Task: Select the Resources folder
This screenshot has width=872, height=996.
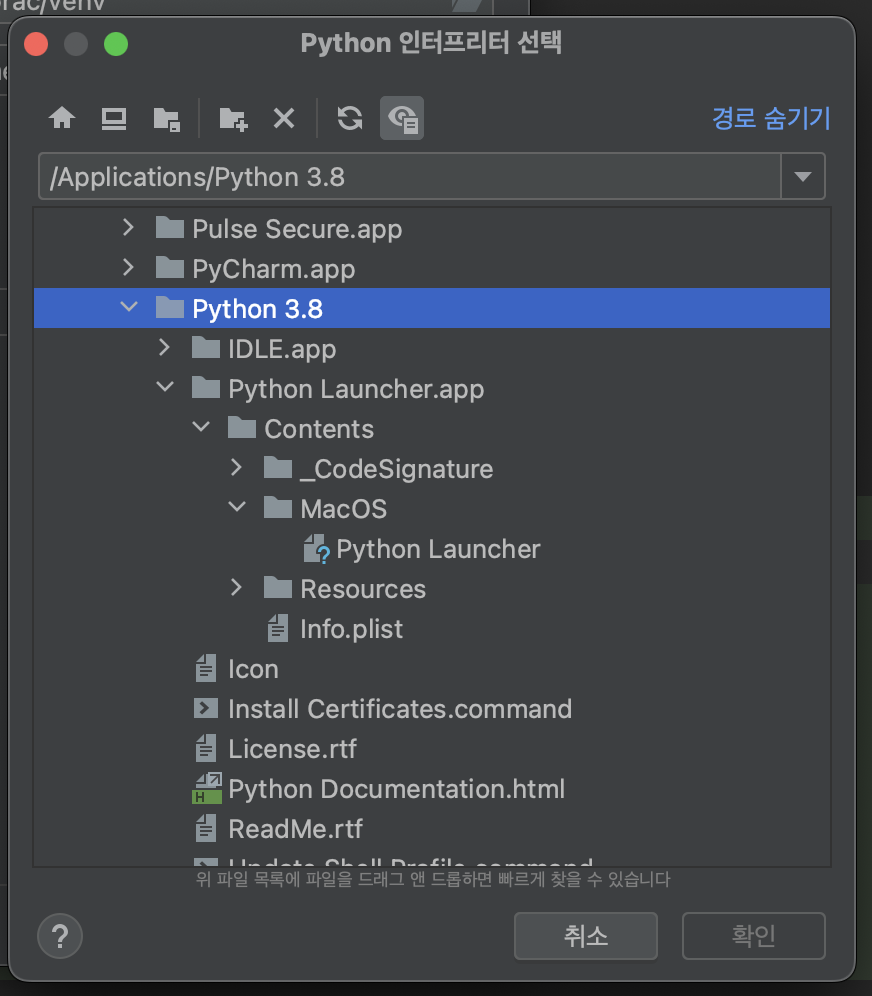Action: coord(432,589)
